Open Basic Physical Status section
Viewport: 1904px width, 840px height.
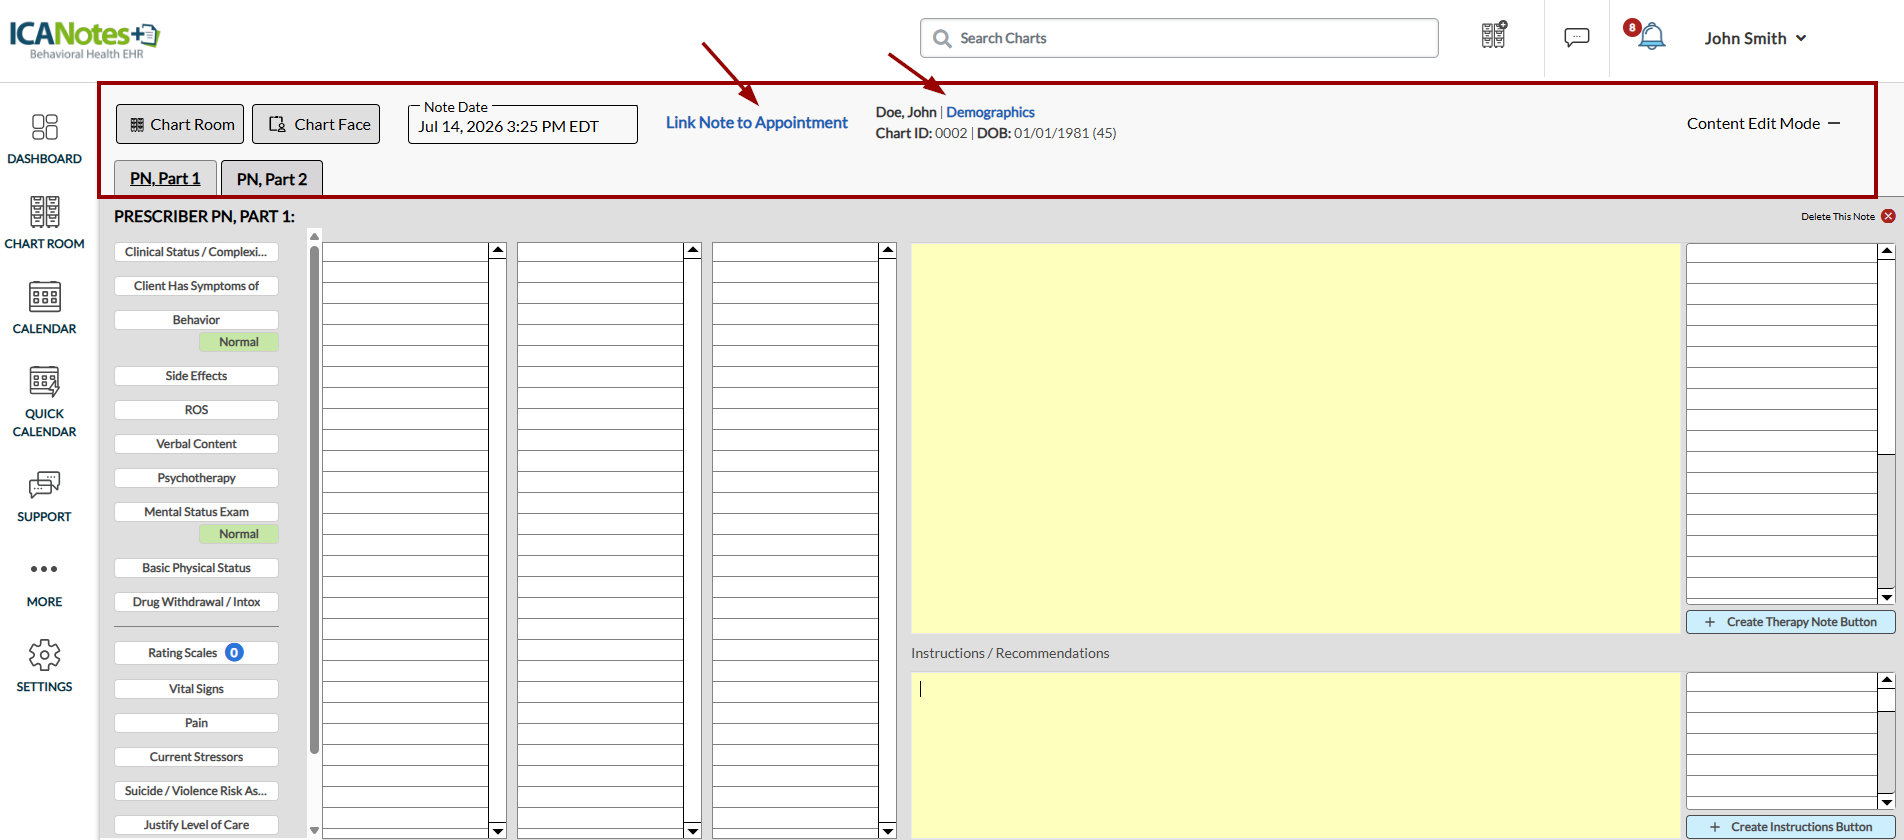pos(196,568)
